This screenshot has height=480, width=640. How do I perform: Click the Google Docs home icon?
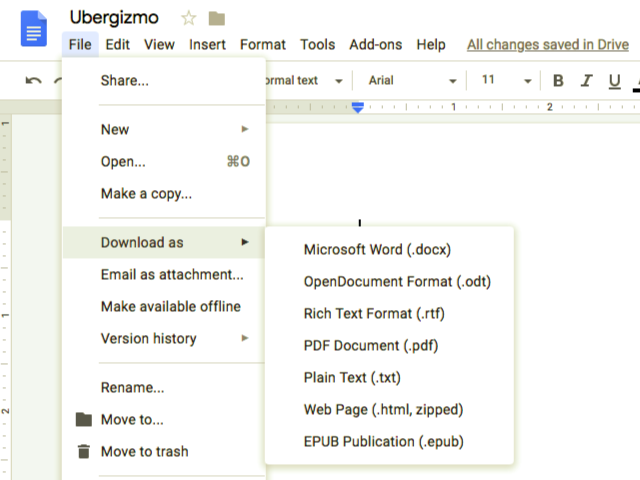(33, 29)
